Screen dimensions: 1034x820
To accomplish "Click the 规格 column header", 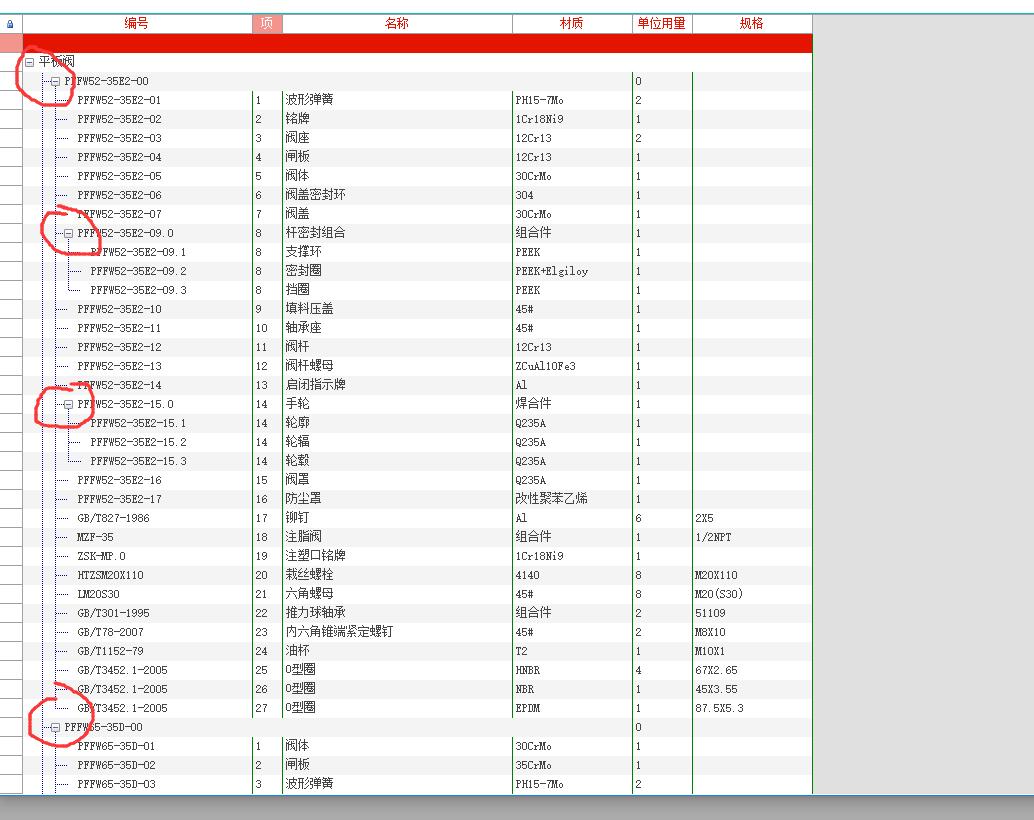I will [751, 23].
